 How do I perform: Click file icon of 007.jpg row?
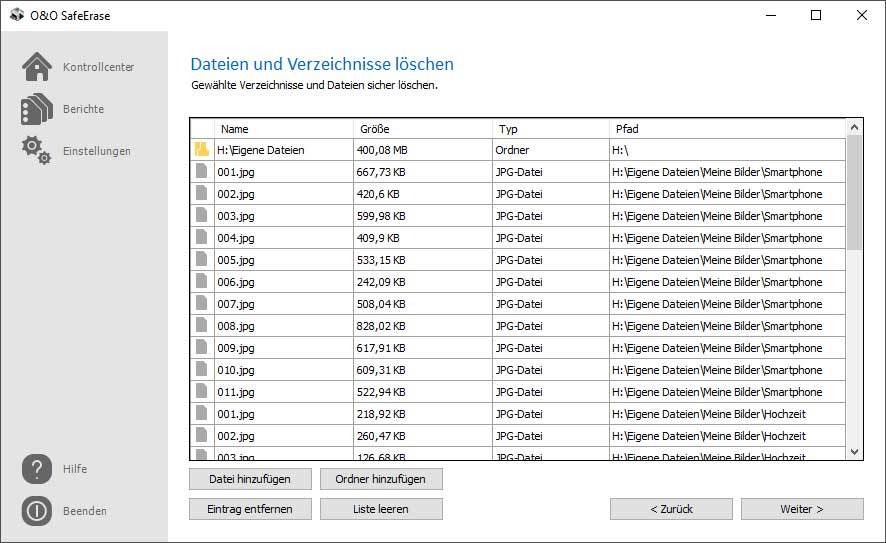(202, 303)
